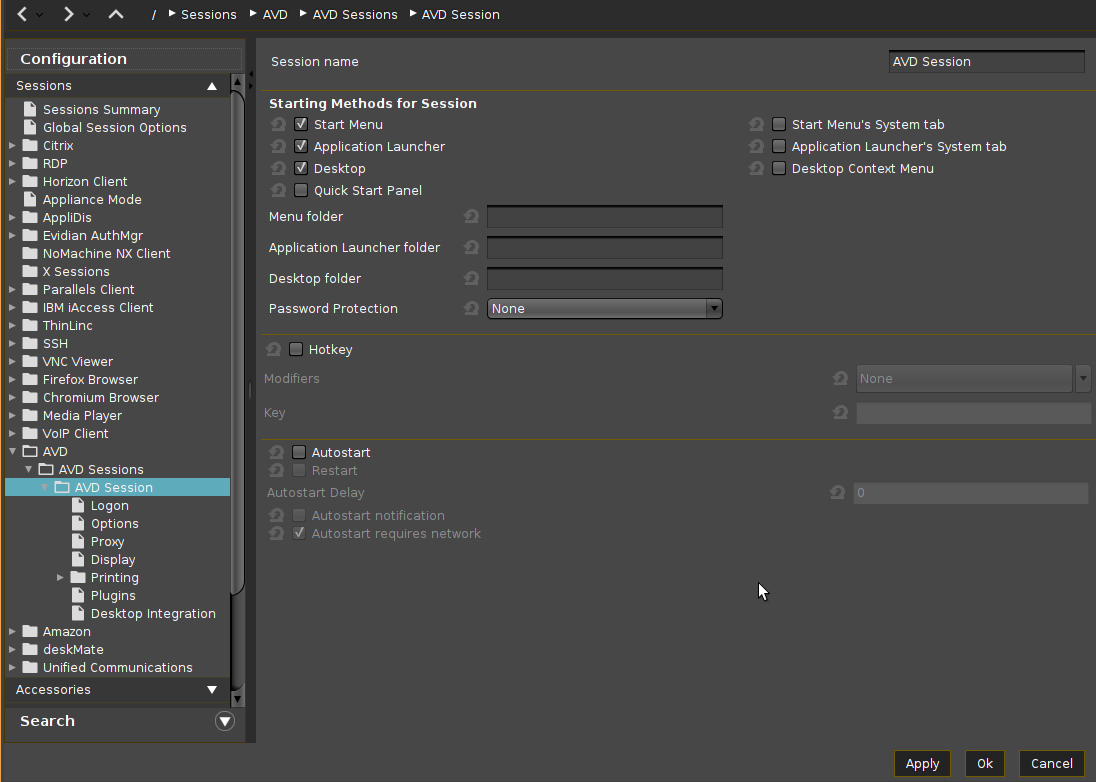Click the reset icon next to Hotkey
Viewport: 1096px width, 782px height.
273,350
